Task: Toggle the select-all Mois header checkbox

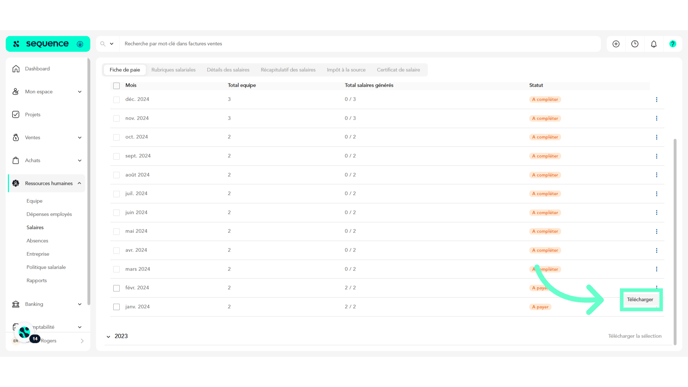Action: 116,86
